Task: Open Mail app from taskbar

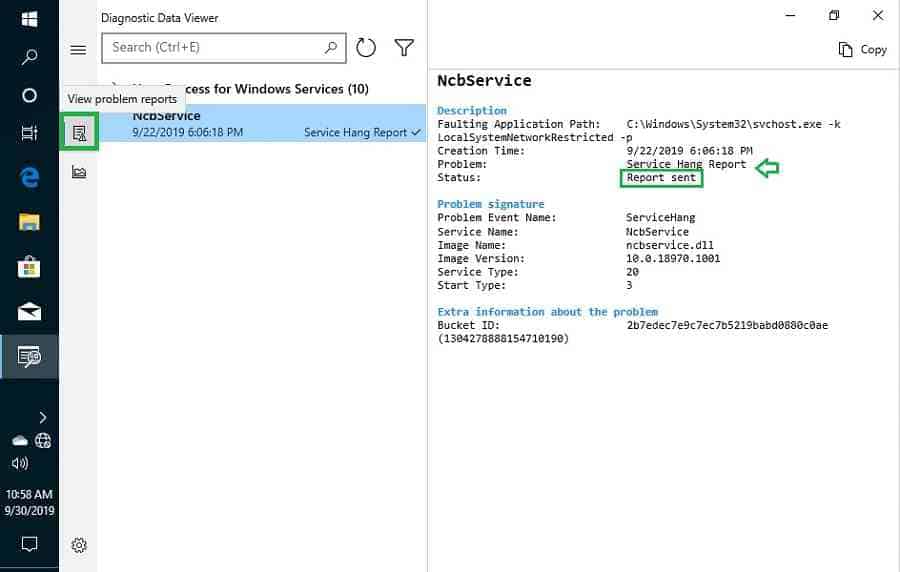Action: pos(29,312)
